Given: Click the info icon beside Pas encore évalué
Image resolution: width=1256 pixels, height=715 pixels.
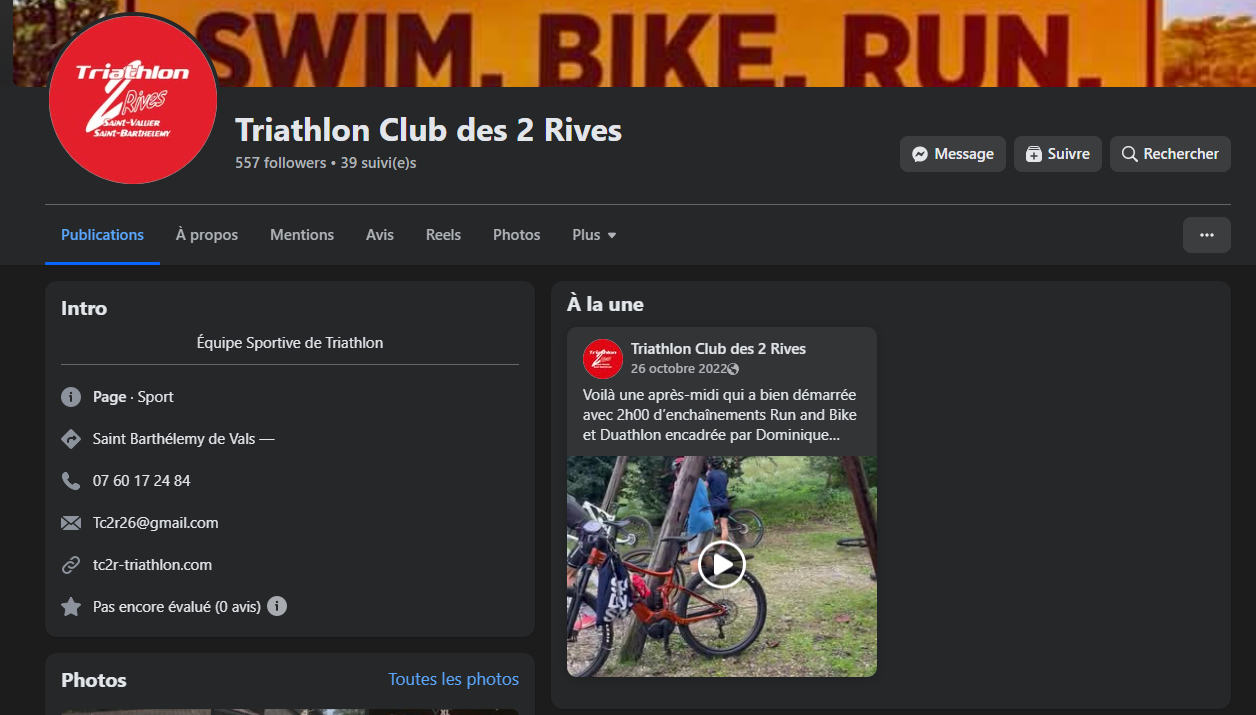Looking at the screenshot, I should pos(277,606).
